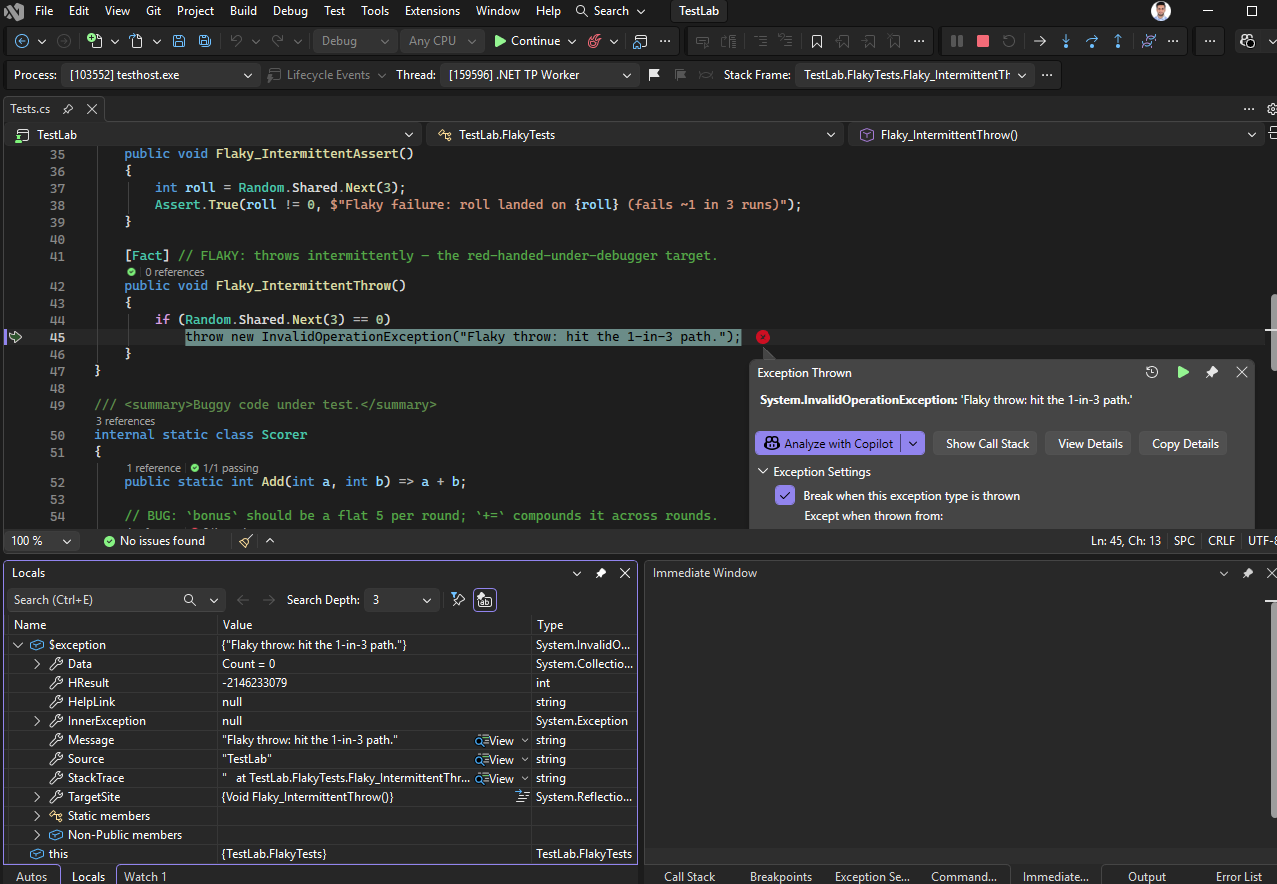
Task: Open the Extensions menu
Action: tap(432, 11)
